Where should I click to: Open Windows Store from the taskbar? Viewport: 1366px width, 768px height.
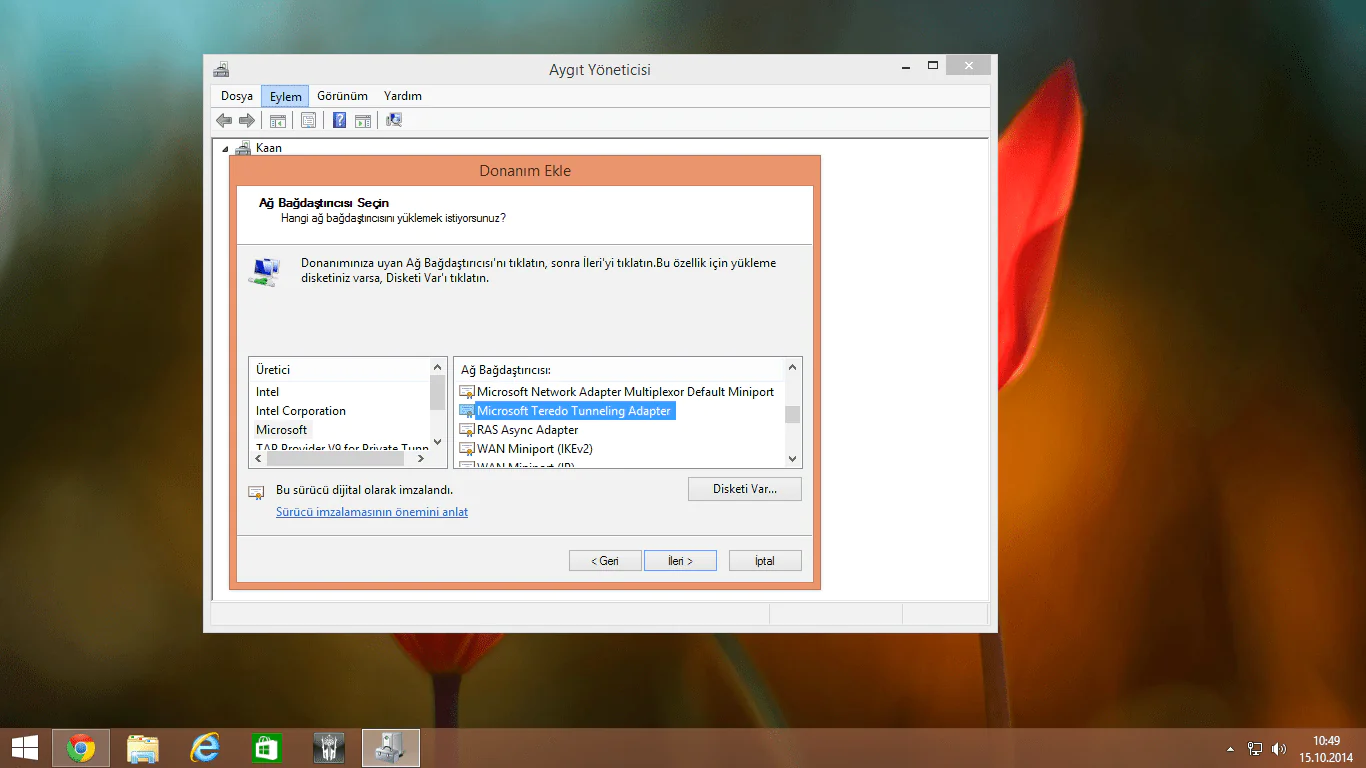(267, 748)
